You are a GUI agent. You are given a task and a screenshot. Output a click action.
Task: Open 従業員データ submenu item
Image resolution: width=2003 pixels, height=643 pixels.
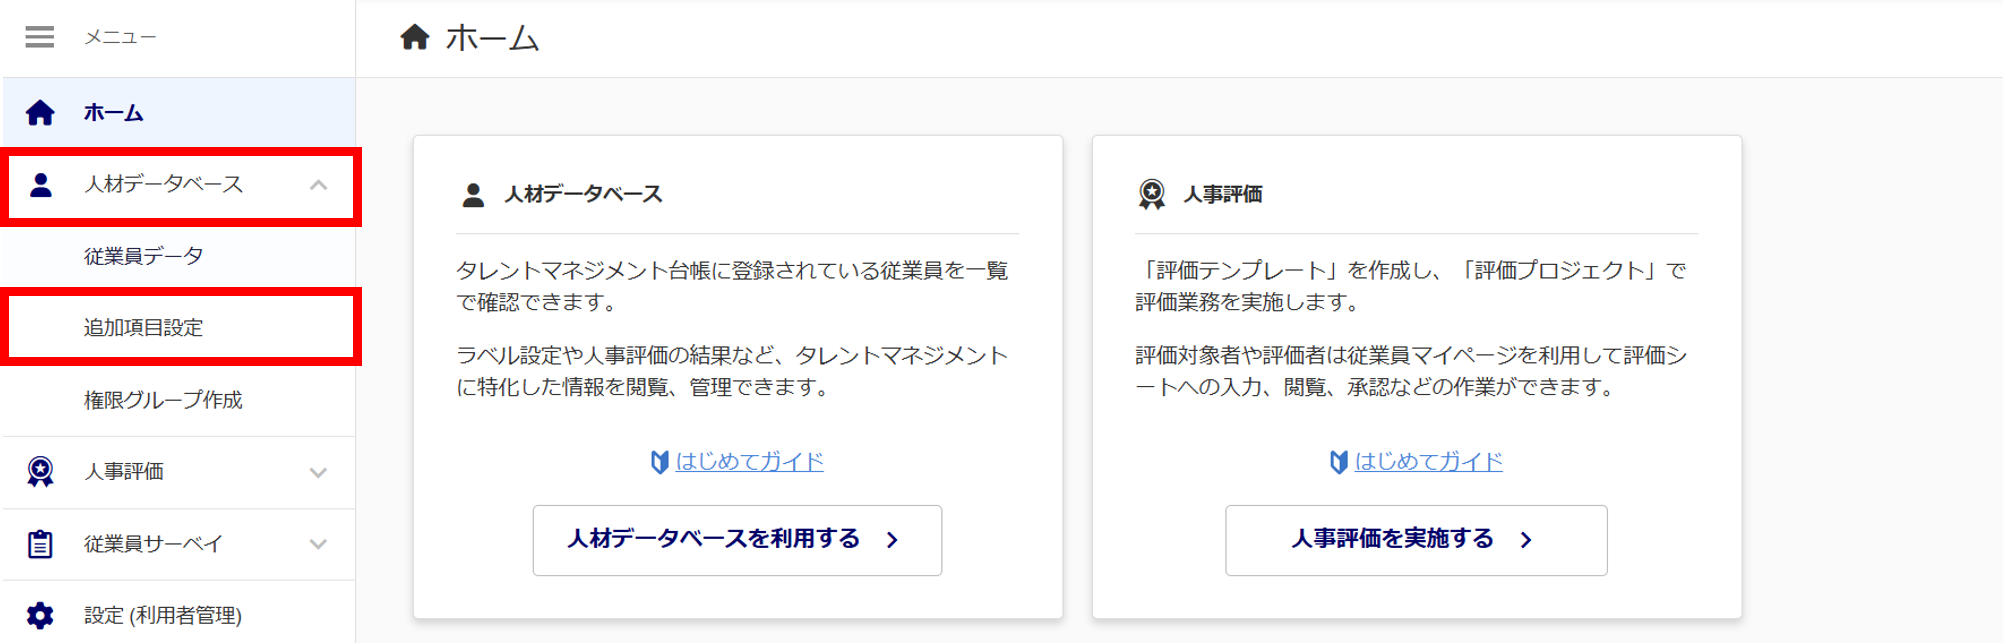143,257
